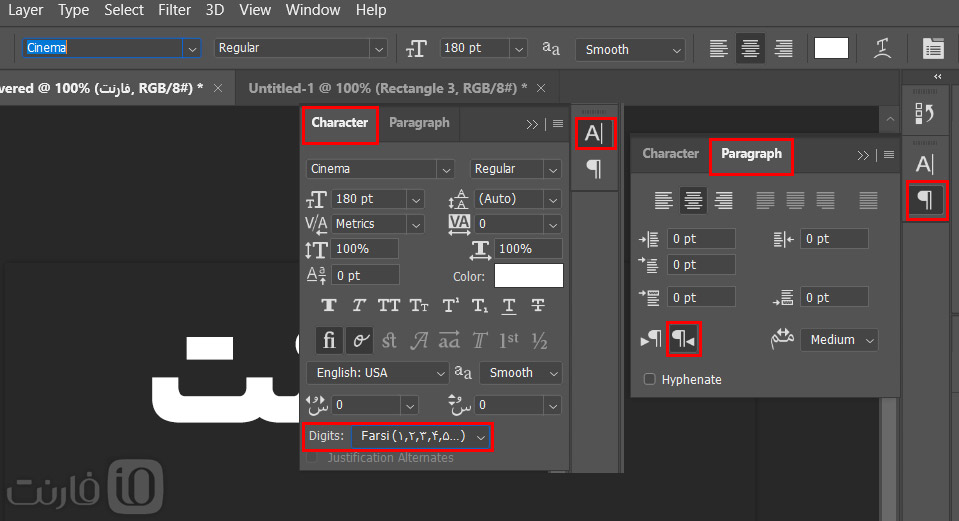Select right-to-left paragraph direction
This screenshot has height=521, width=959.
click(683, 339)
